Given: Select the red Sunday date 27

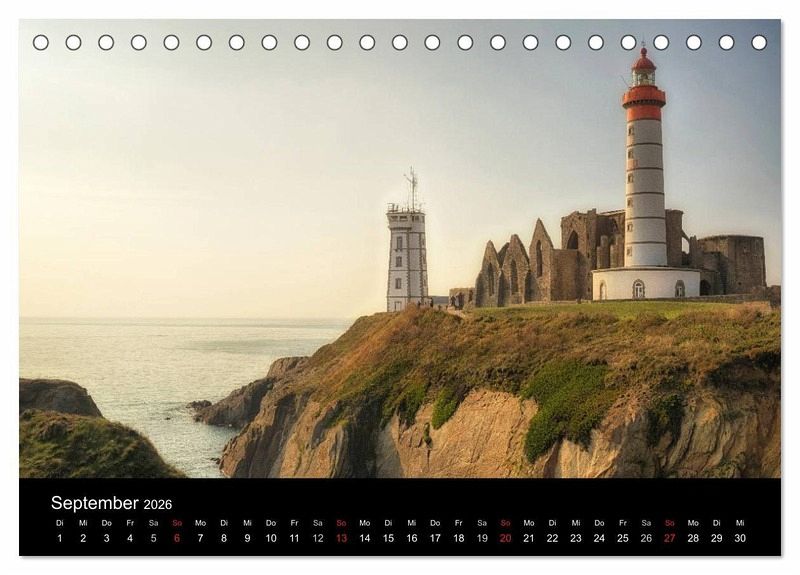Looking at the screenshot, I should click(670, 538).
